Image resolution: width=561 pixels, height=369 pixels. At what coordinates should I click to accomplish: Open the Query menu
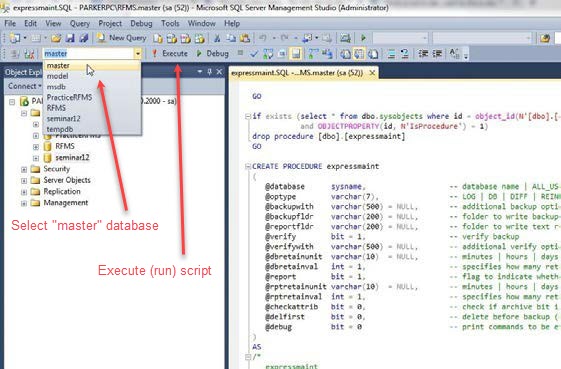[x=80, y=24]
